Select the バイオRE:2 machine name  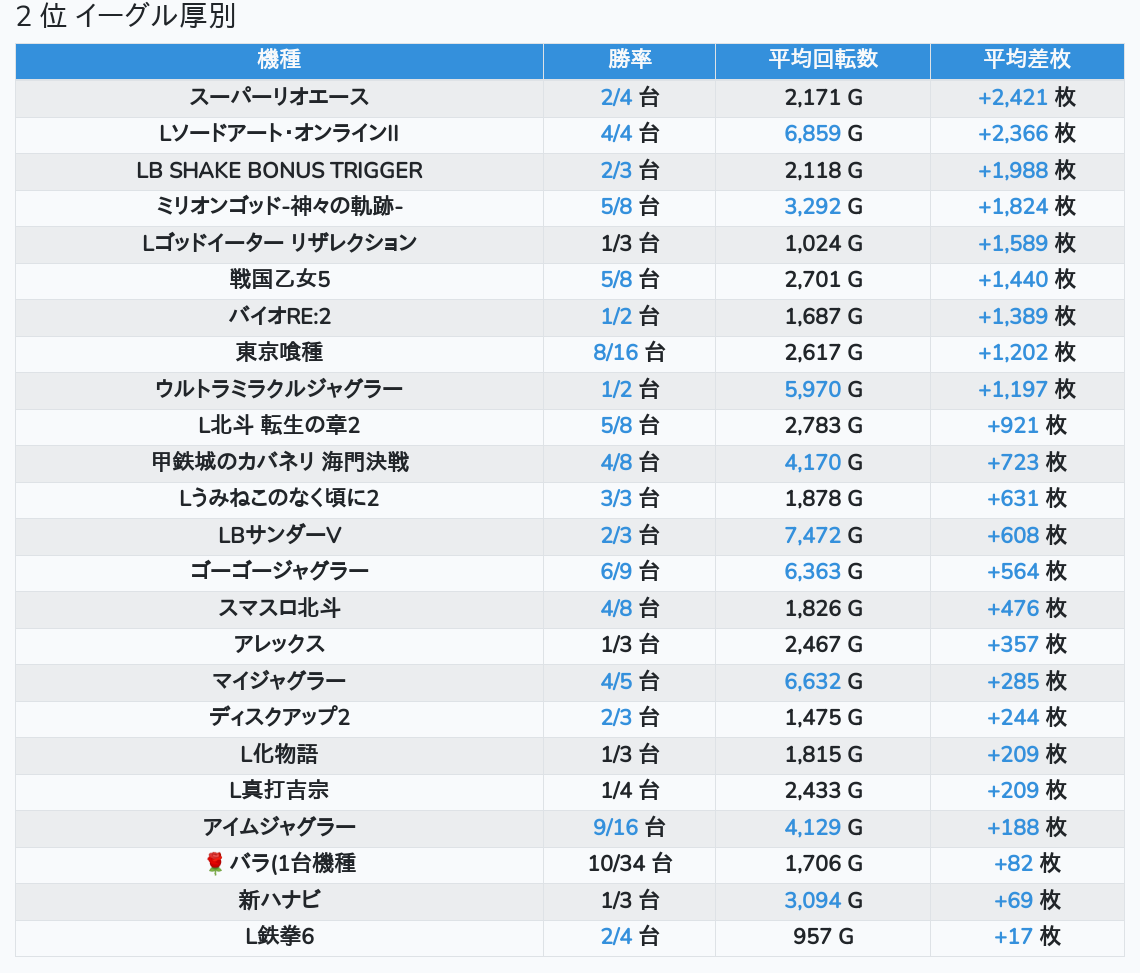(279, 316)
